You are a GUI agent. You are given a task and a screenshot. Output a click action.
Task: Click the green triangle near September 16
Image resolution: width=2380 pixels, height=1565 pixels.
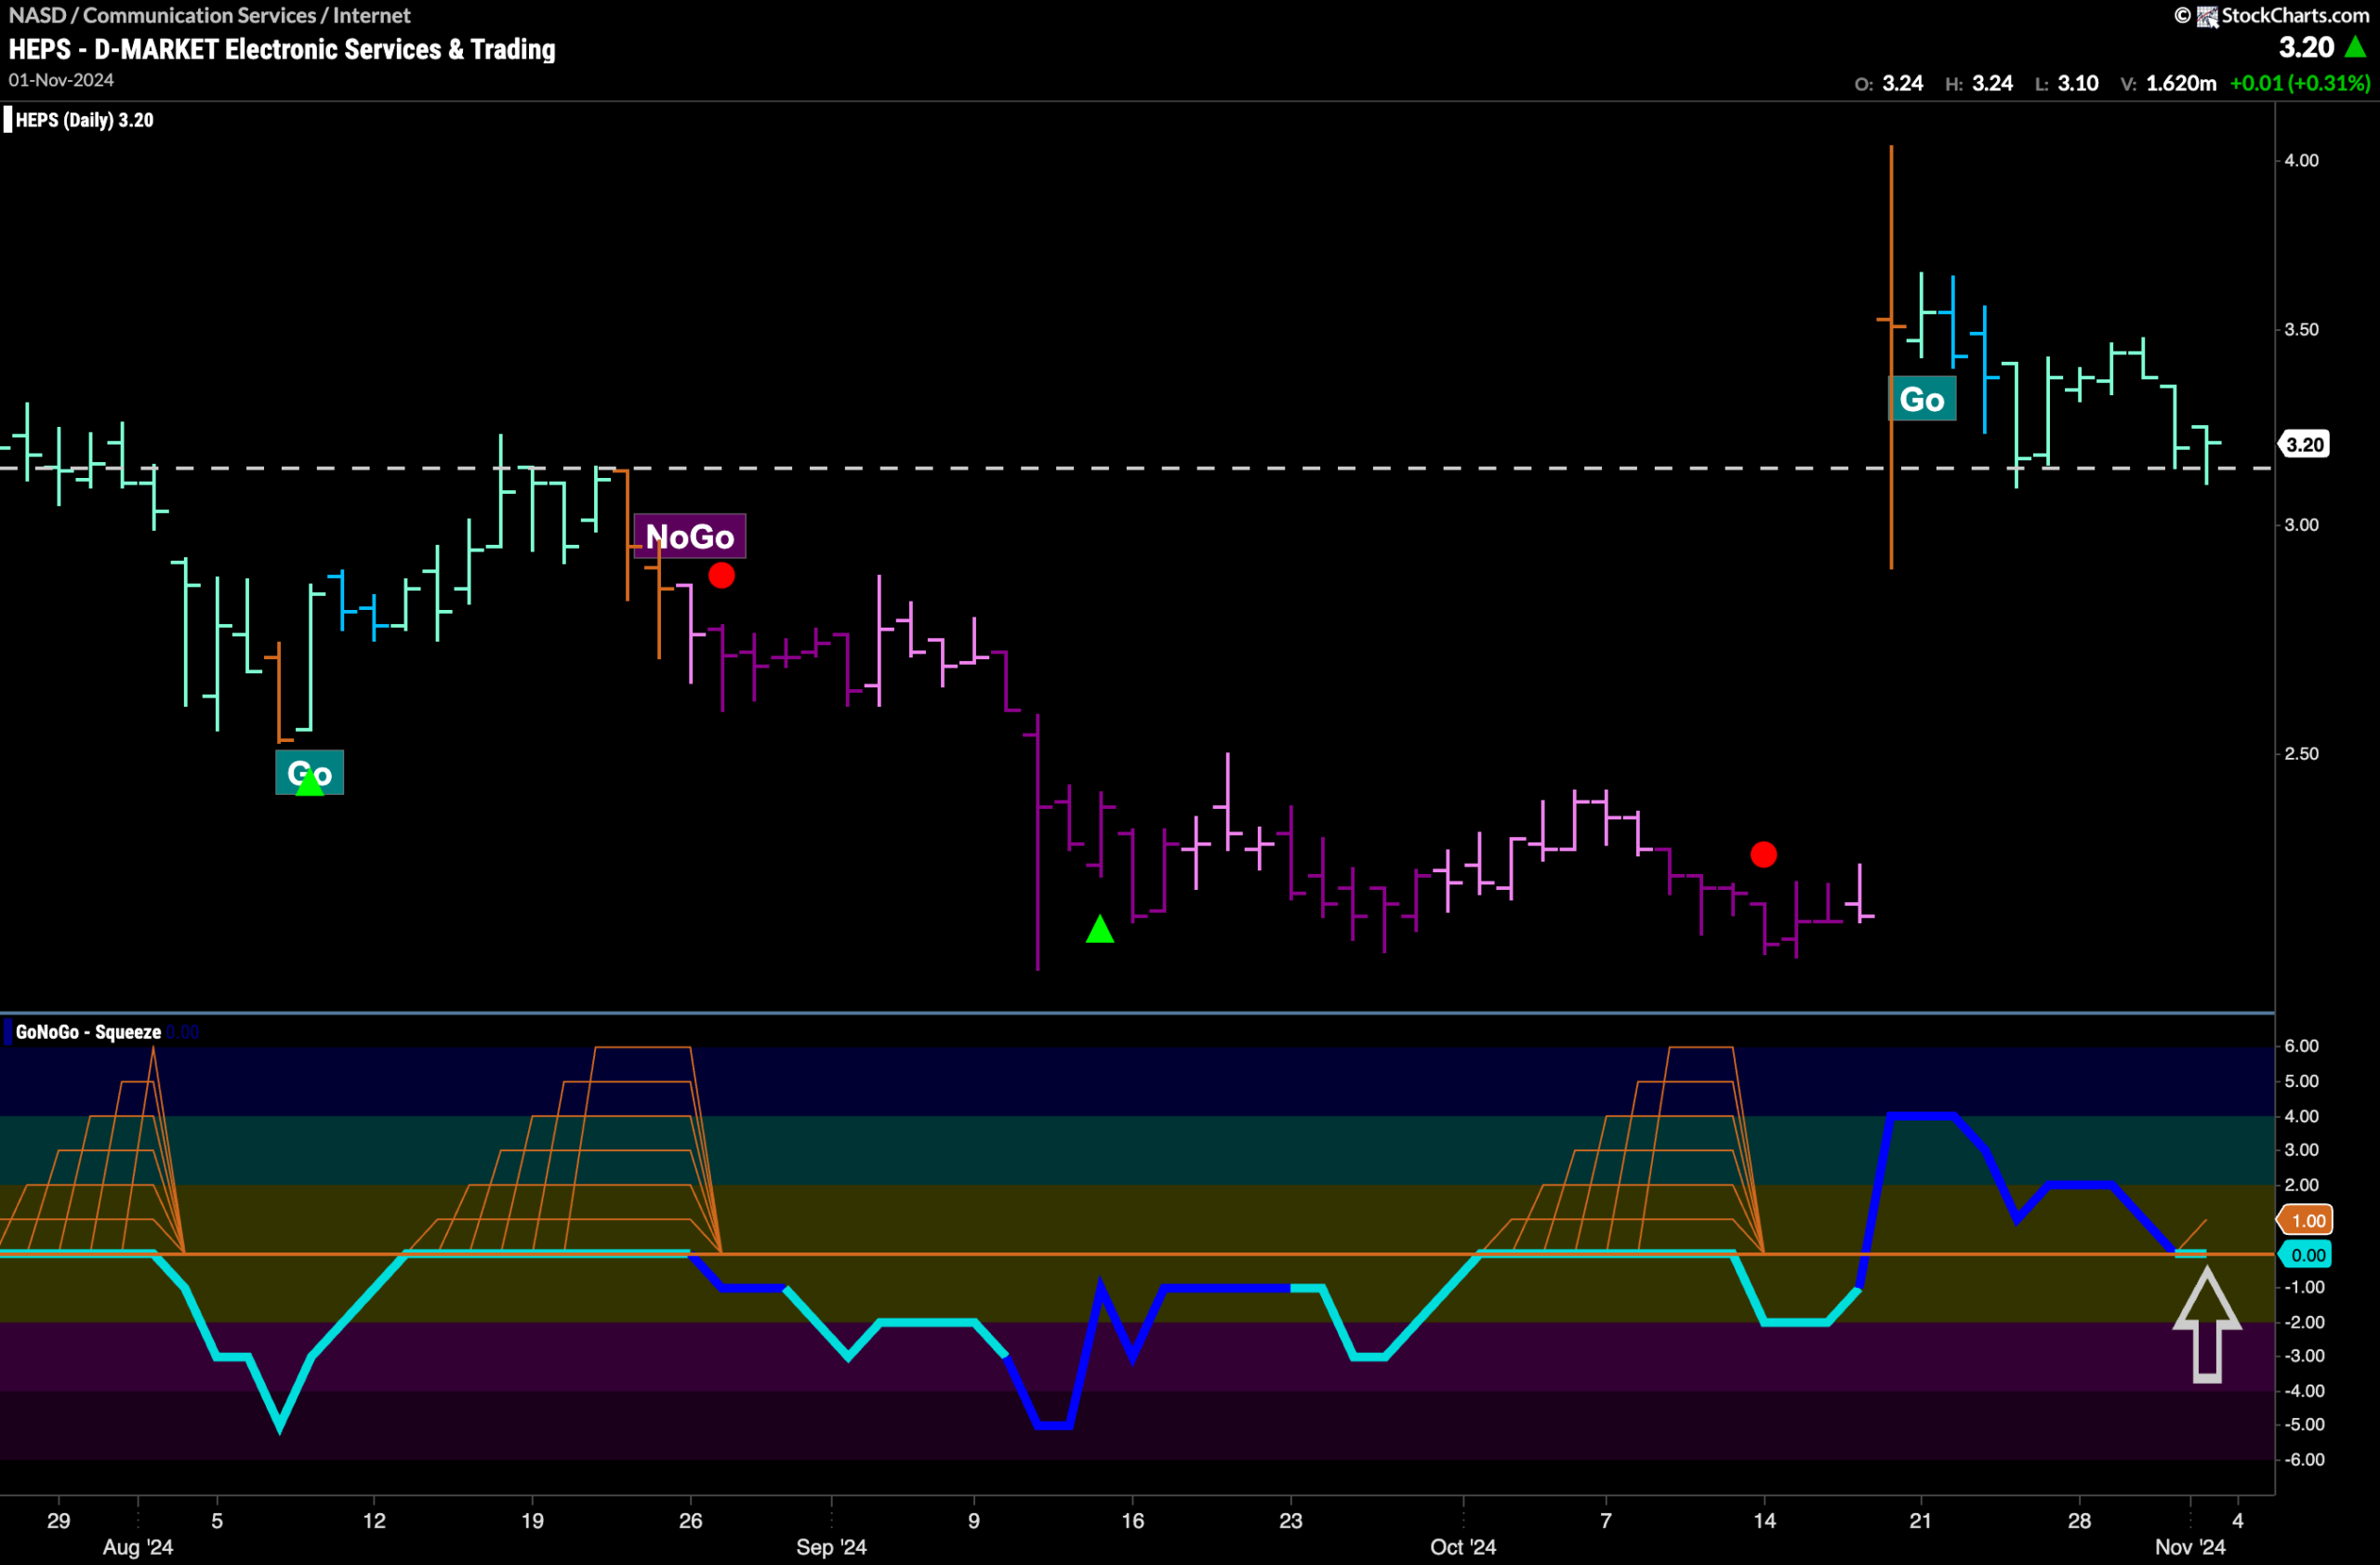click(x=1099, y=929)
